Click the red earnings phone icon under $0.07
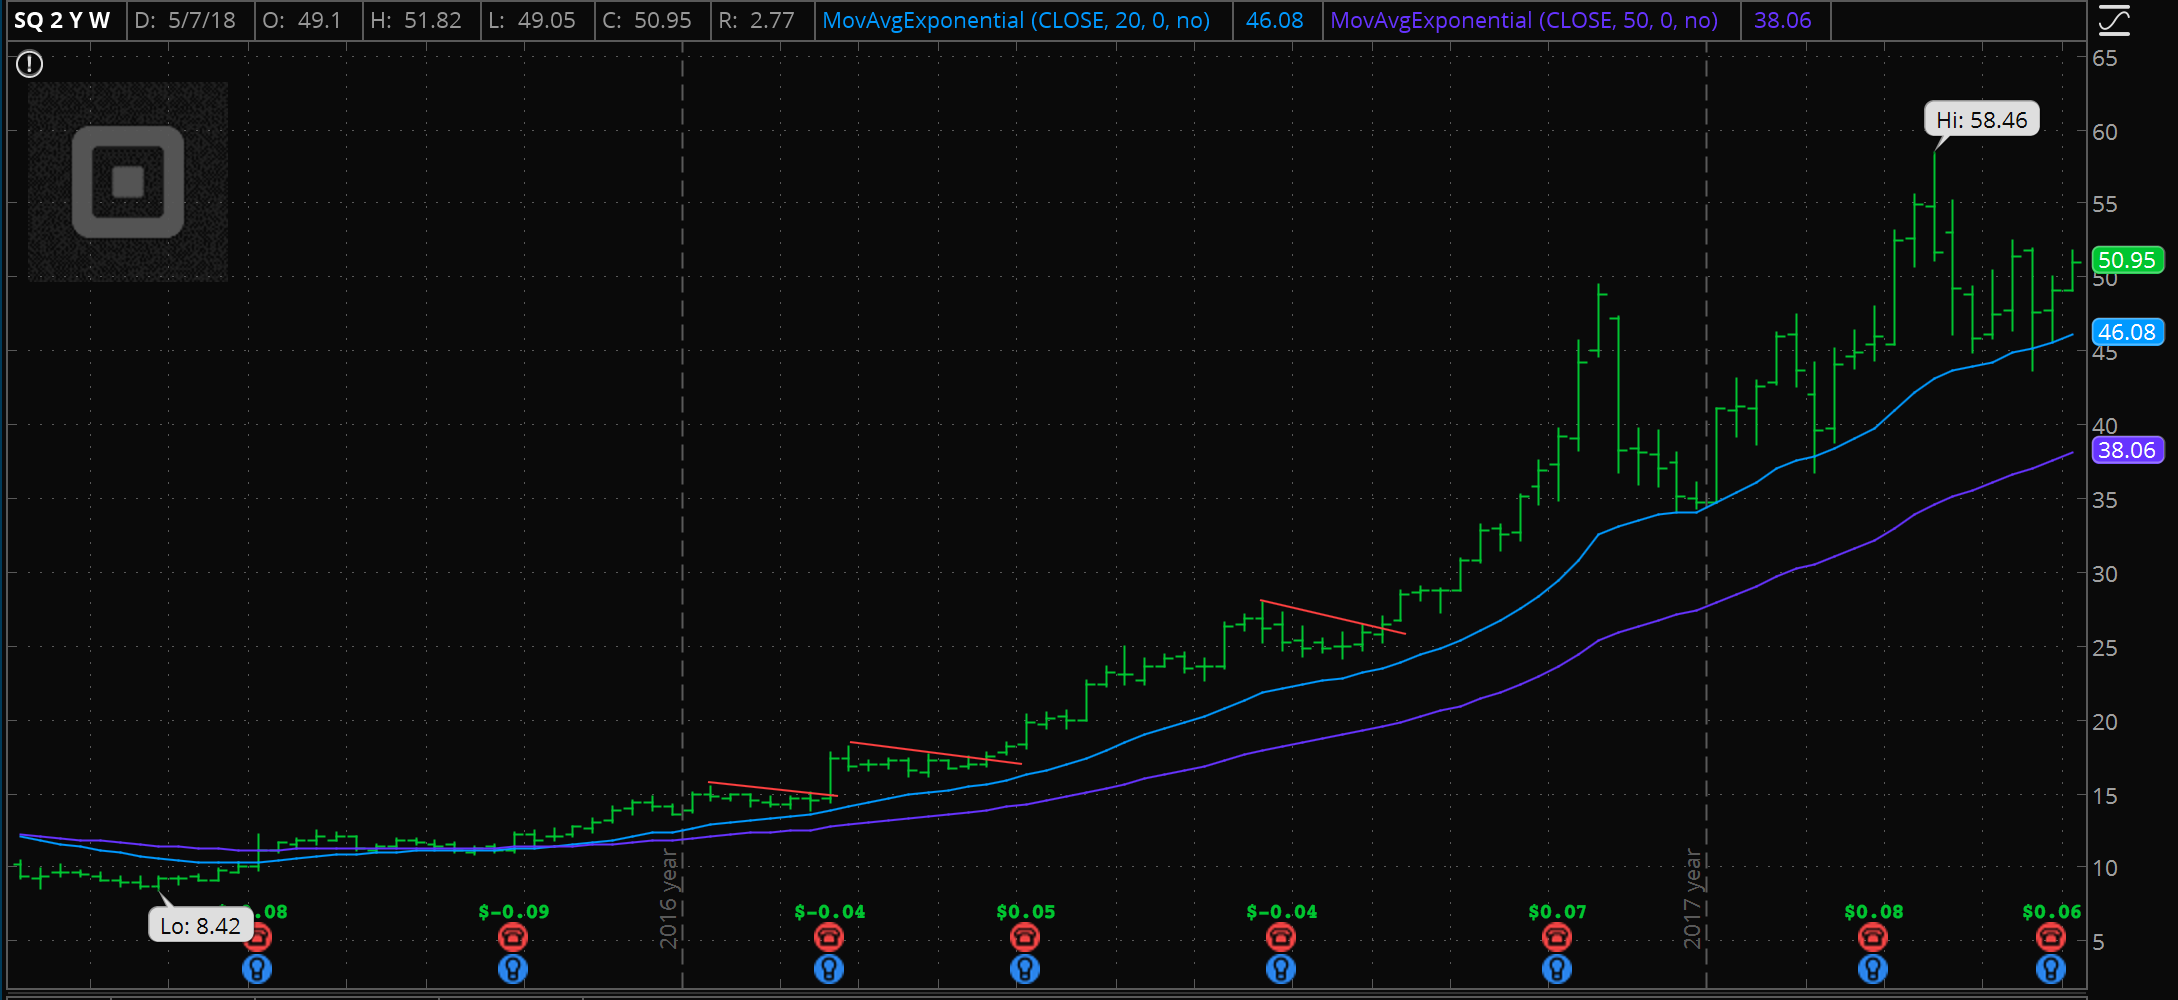The height and width of the screenshot is (1000, 2178). click(1557, 937)
